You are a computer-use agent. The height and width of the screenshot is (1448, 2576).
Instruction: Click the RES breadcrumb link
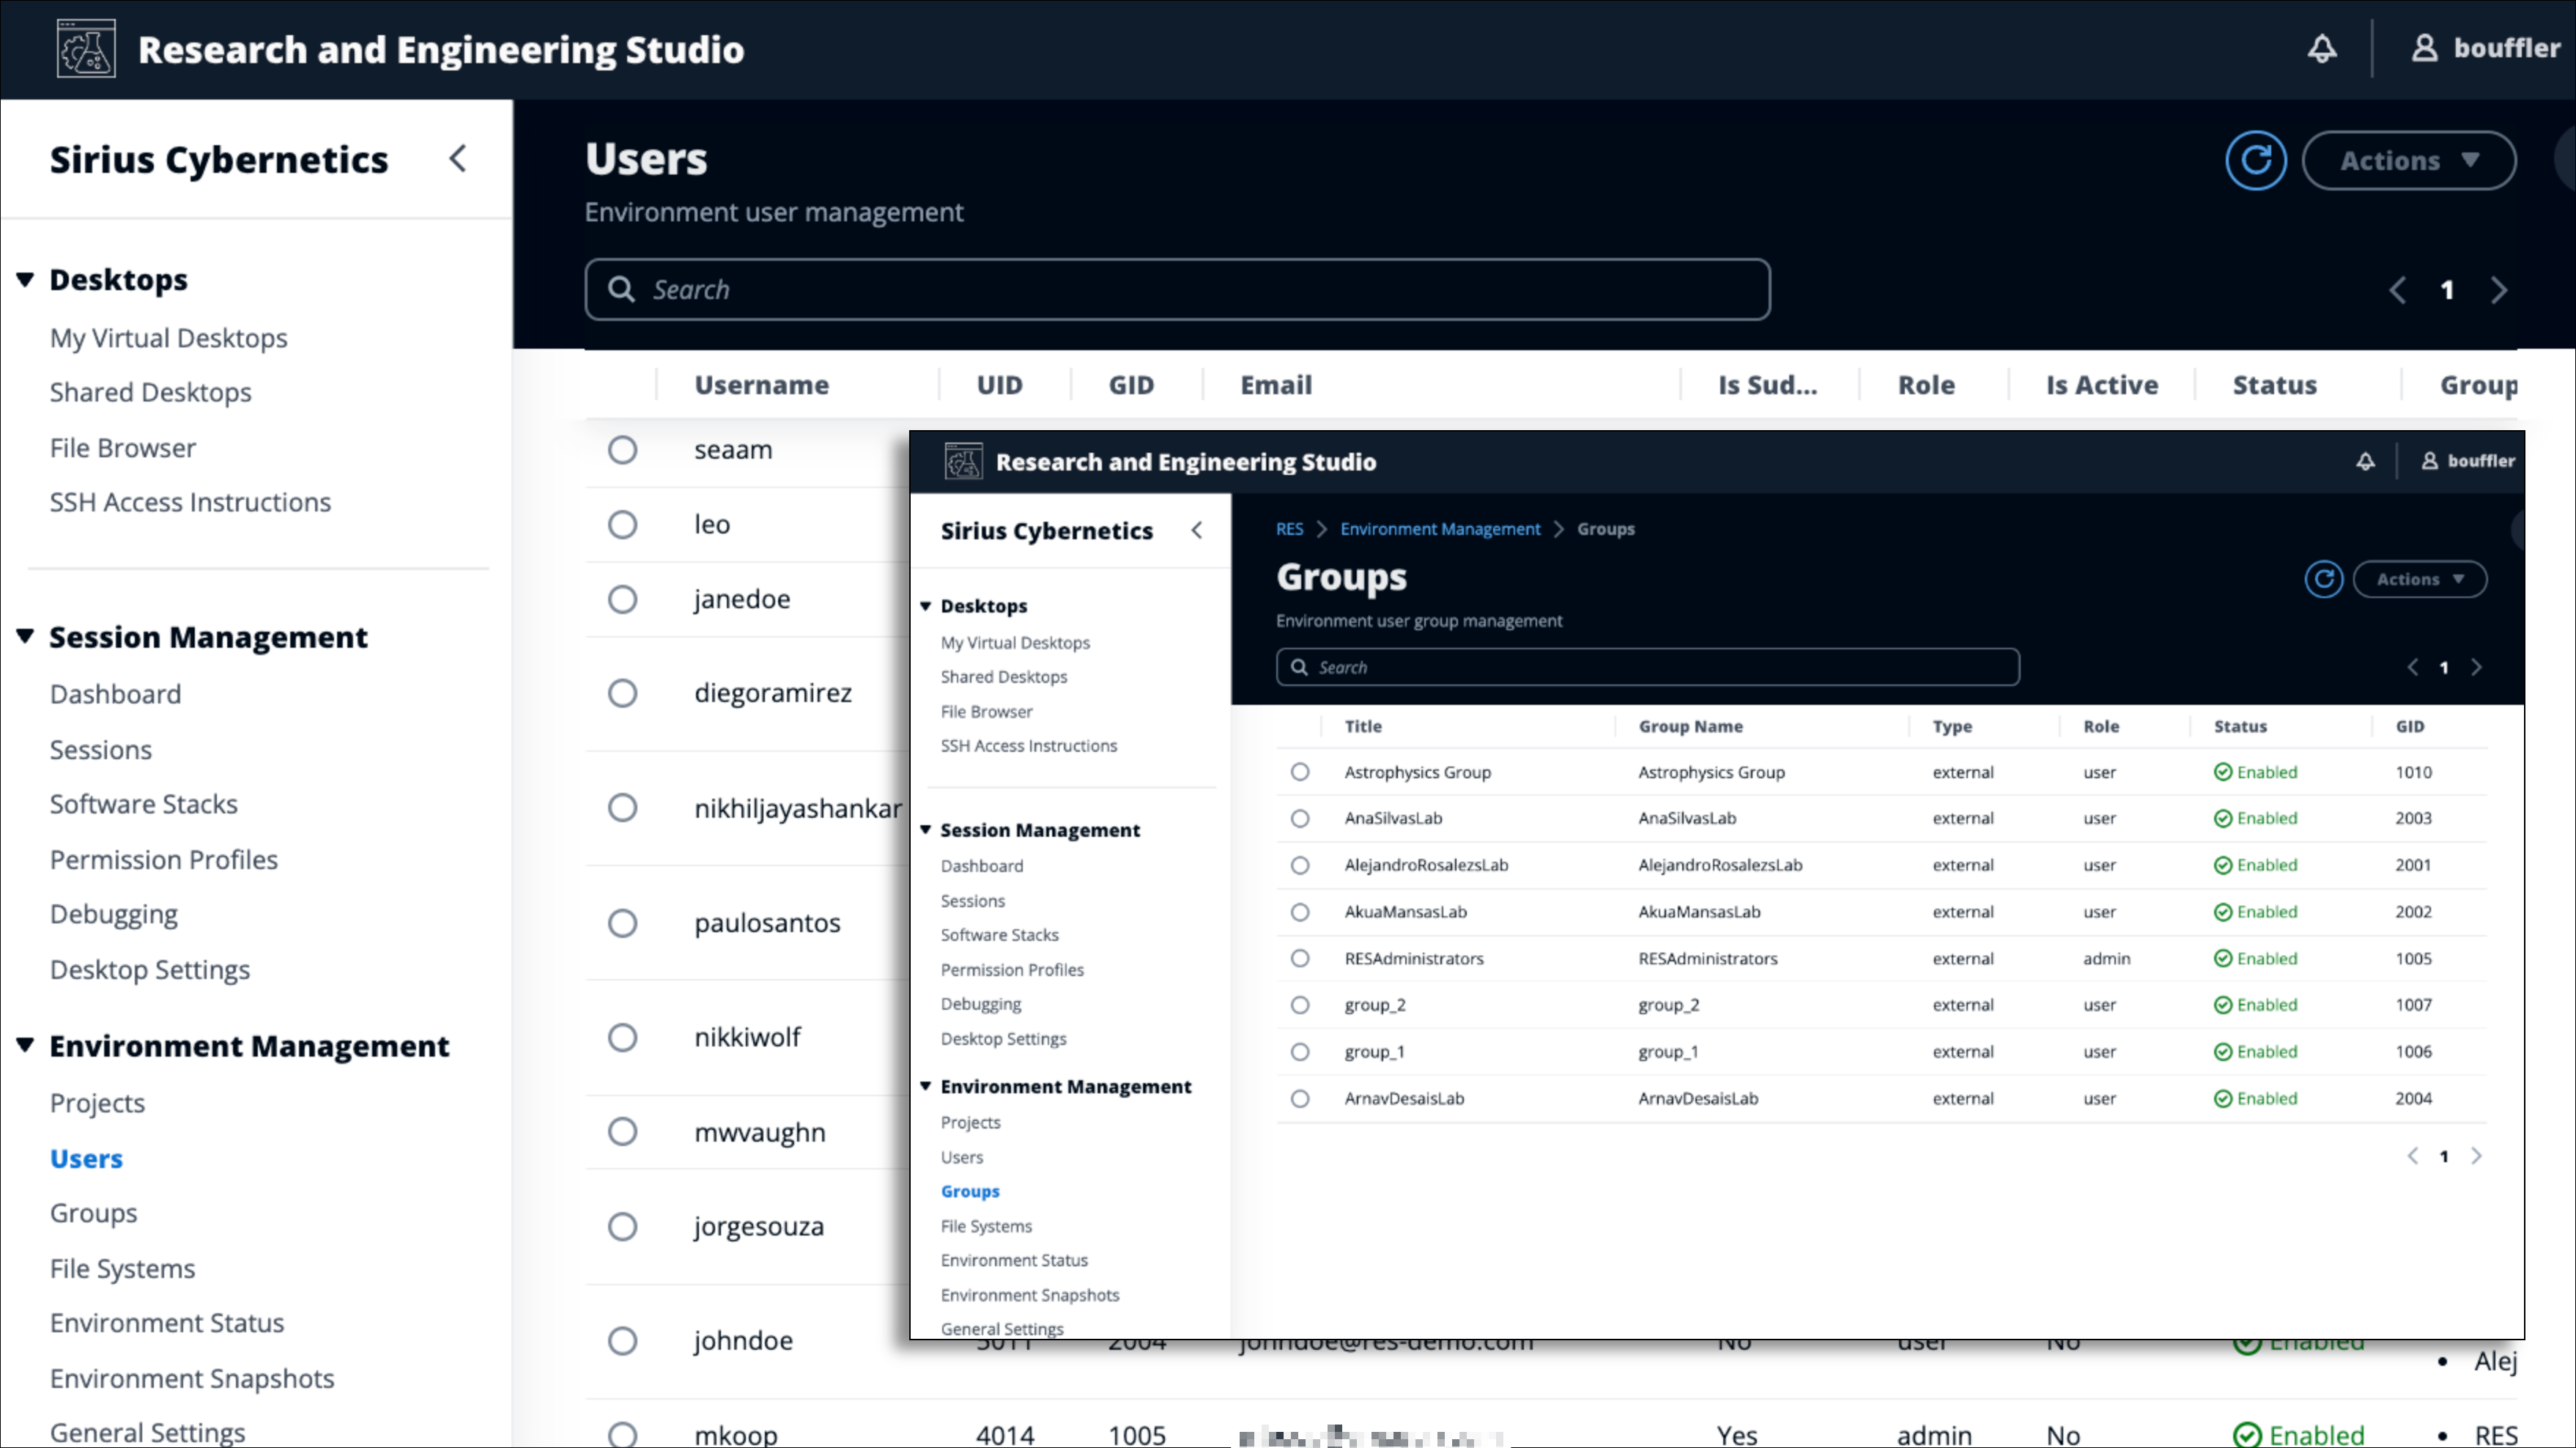point(1289,528)
